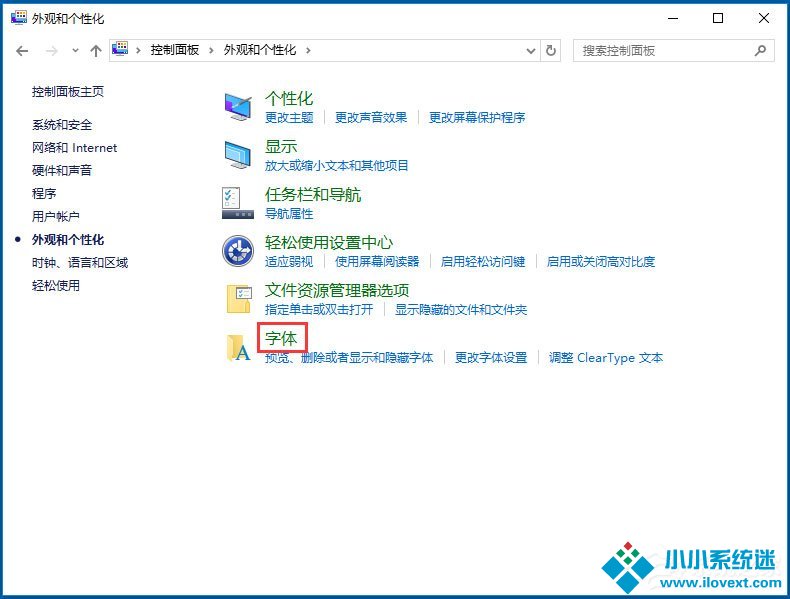
Task: Open the 任务栏和导航 heading link
Action: coord(313,194)
